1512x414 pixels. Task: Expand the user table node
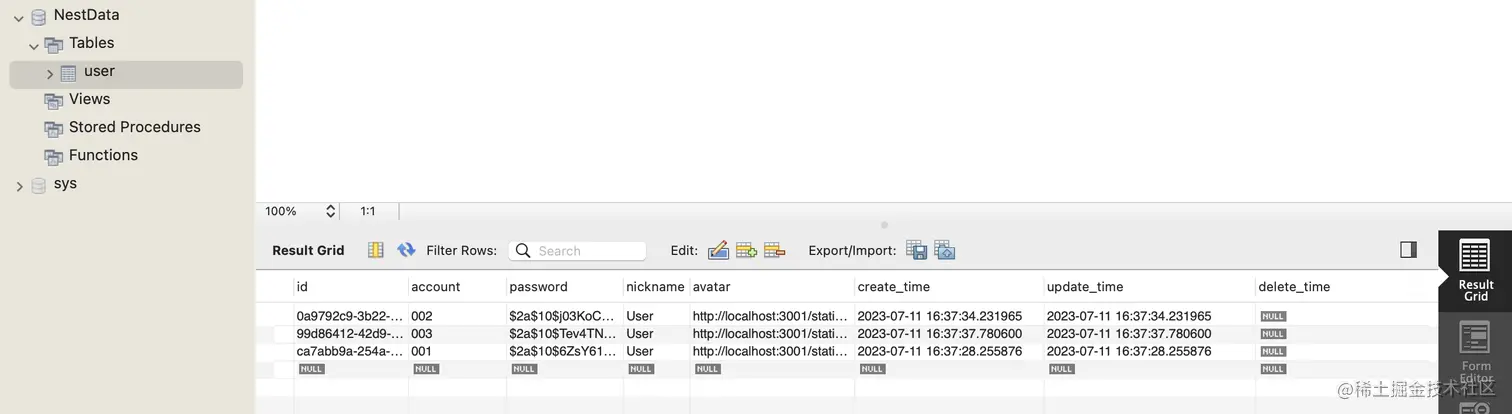(x=50, y=74)
